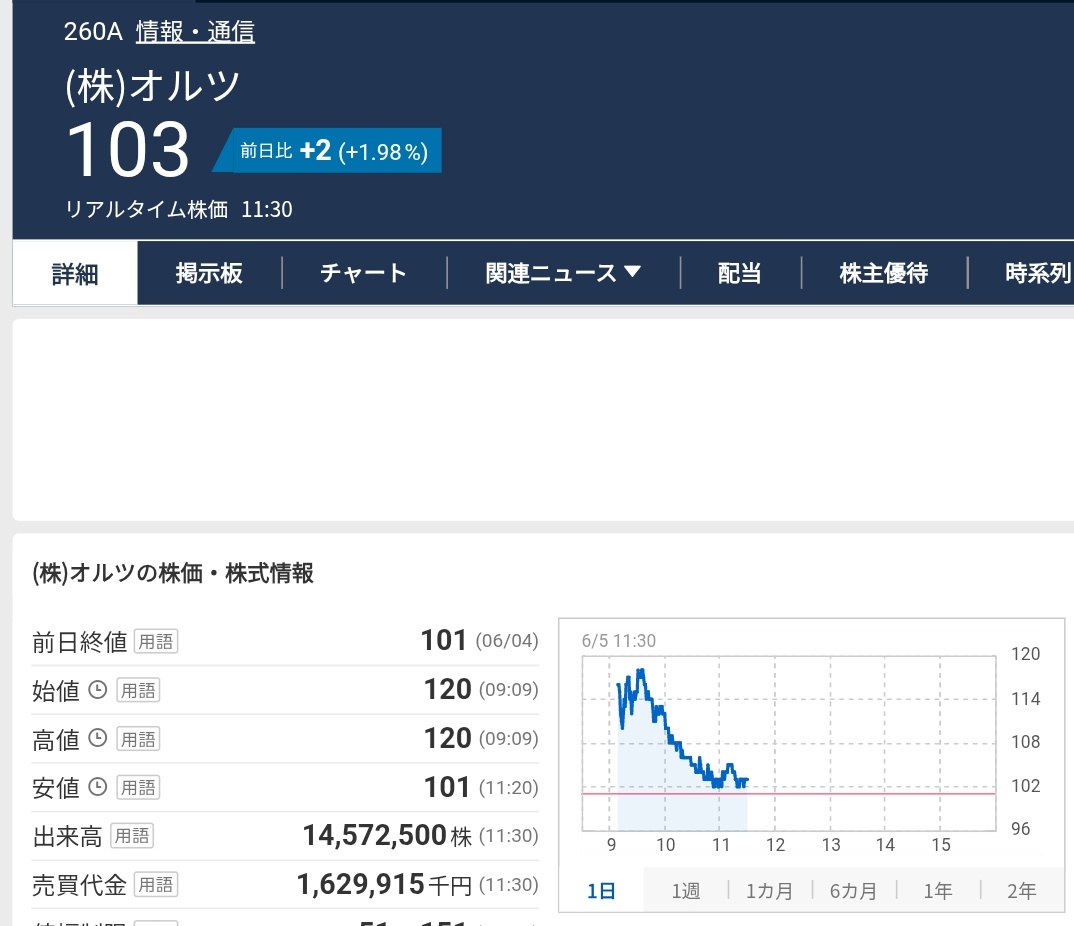Open the 用語 glossary badge beside 高値
Image resolution: width=1074 pixels, height=926 pixels.
point(138,739)
